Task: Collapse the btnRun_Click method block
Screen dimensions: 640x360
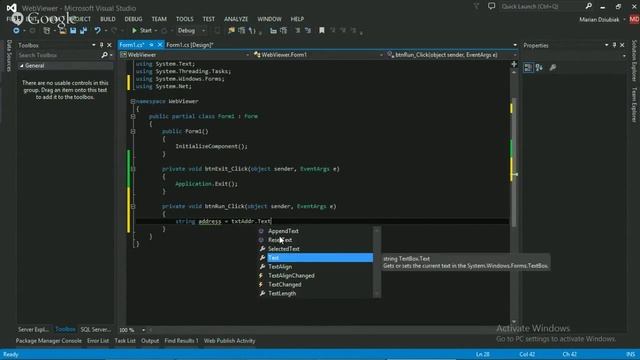Action: click(x=133, y=207)
